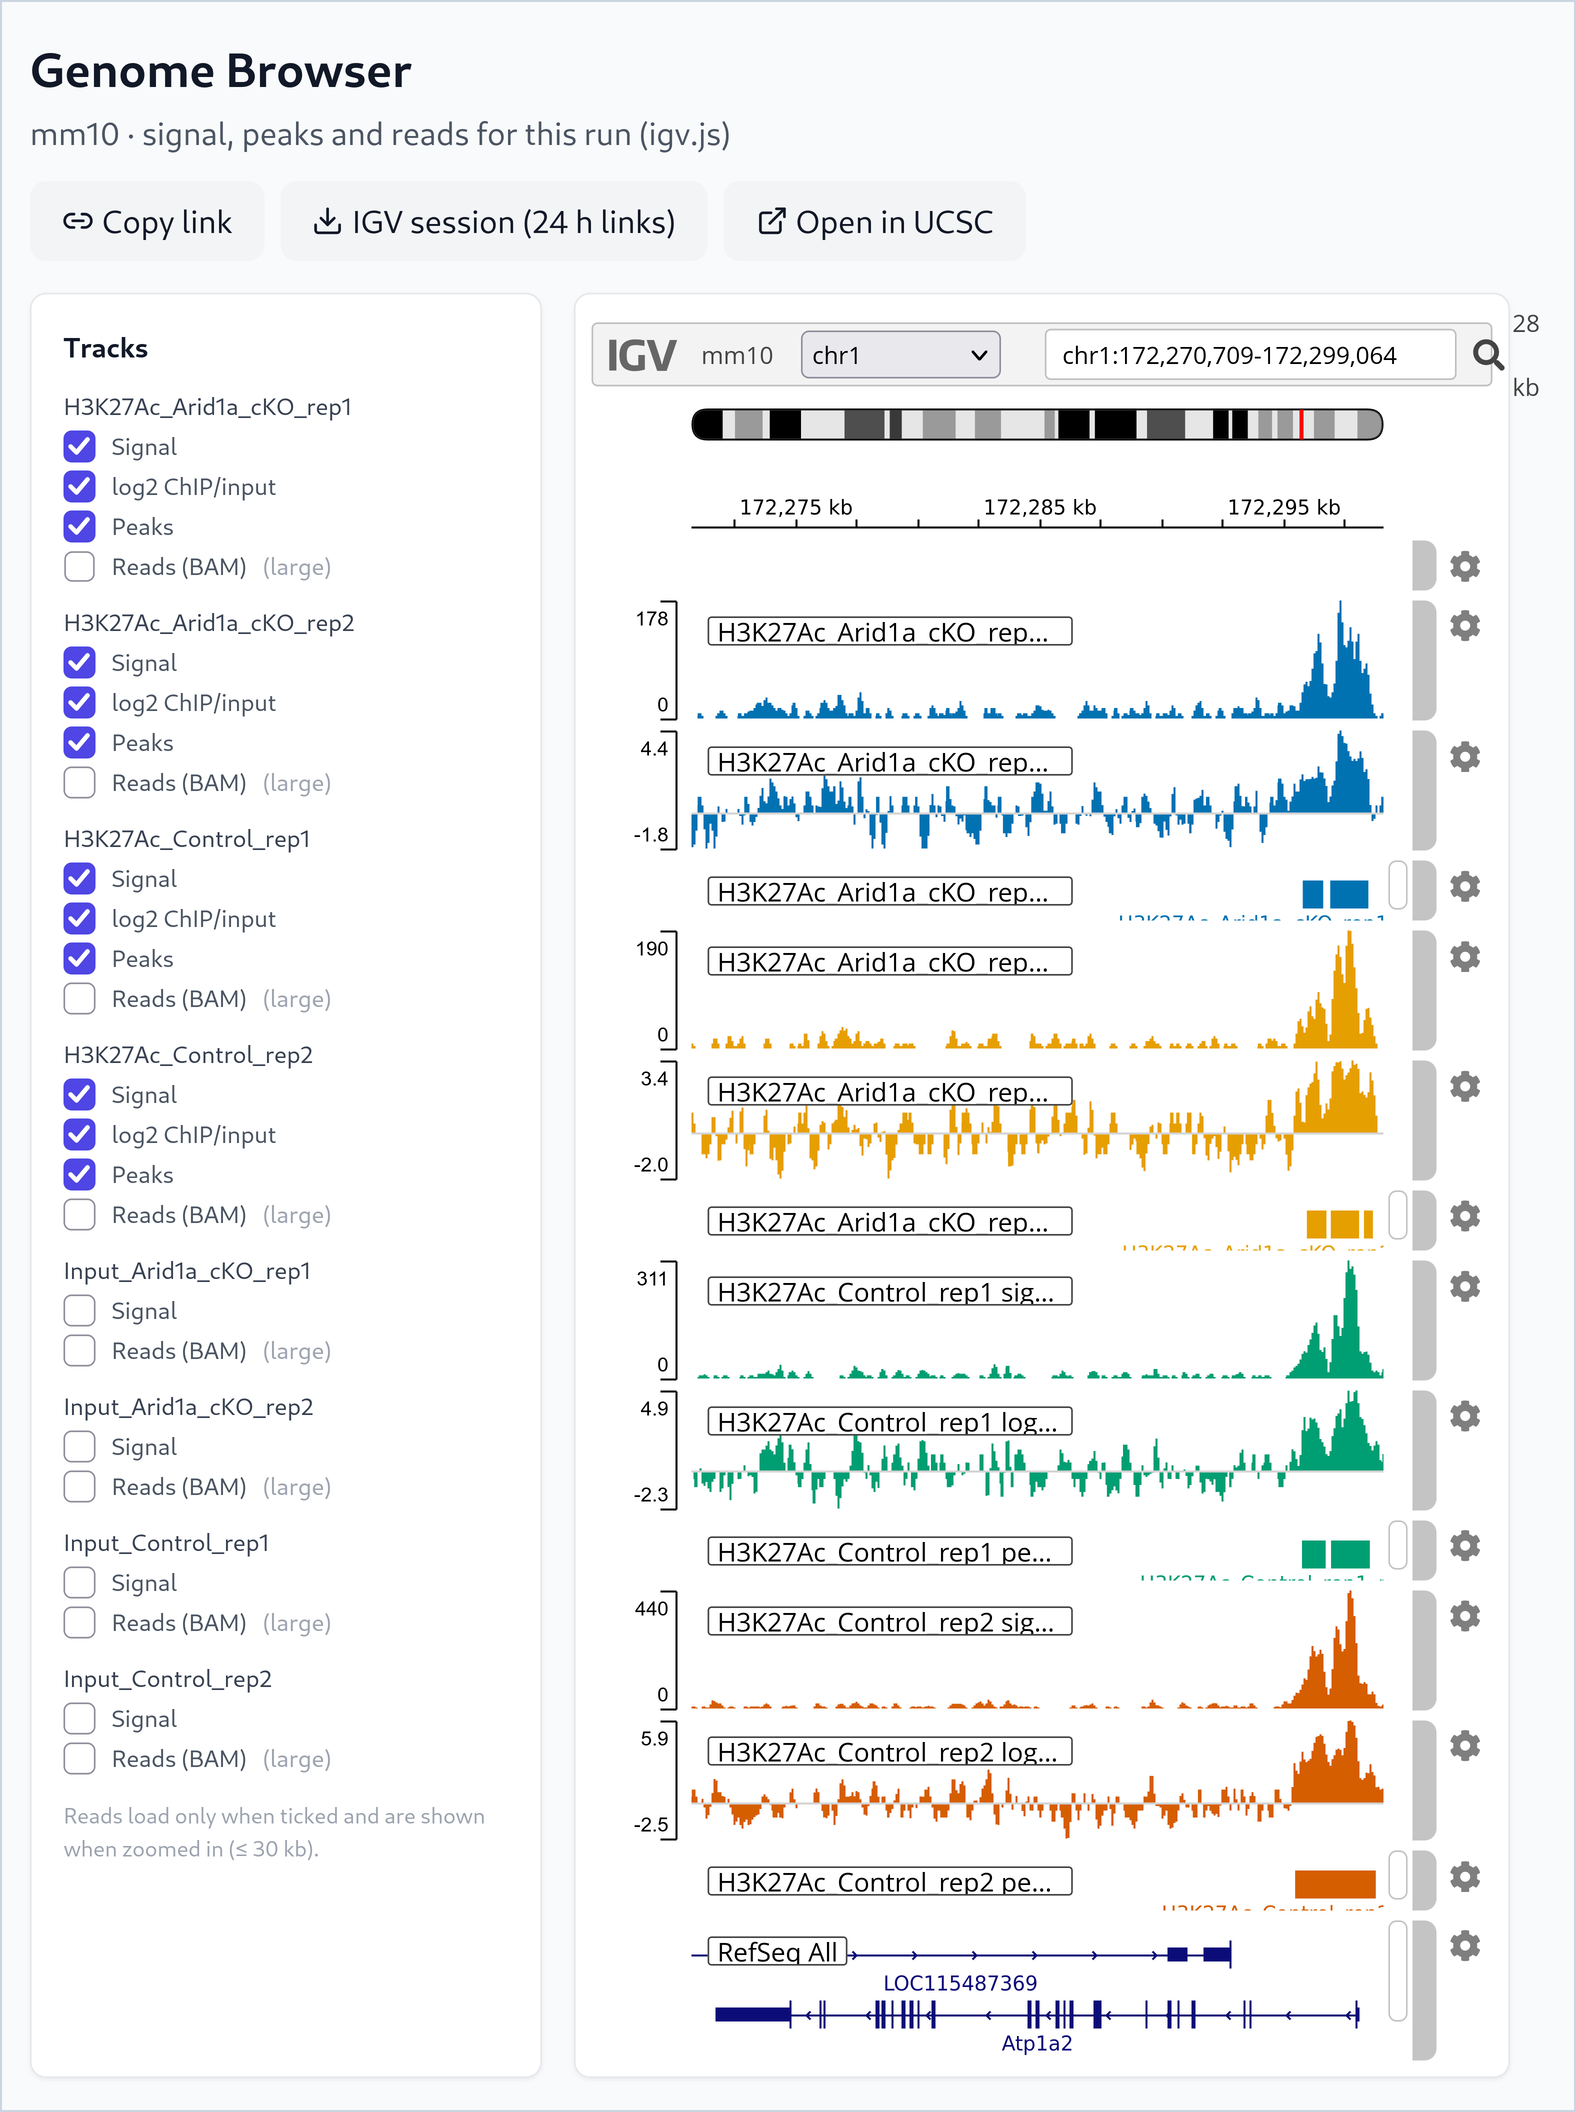Uncheck log2 ChIP/input under H3K27Ac_Arid1a_cKO_rep2
The image size is (1576, 2112).
point(80,703)
